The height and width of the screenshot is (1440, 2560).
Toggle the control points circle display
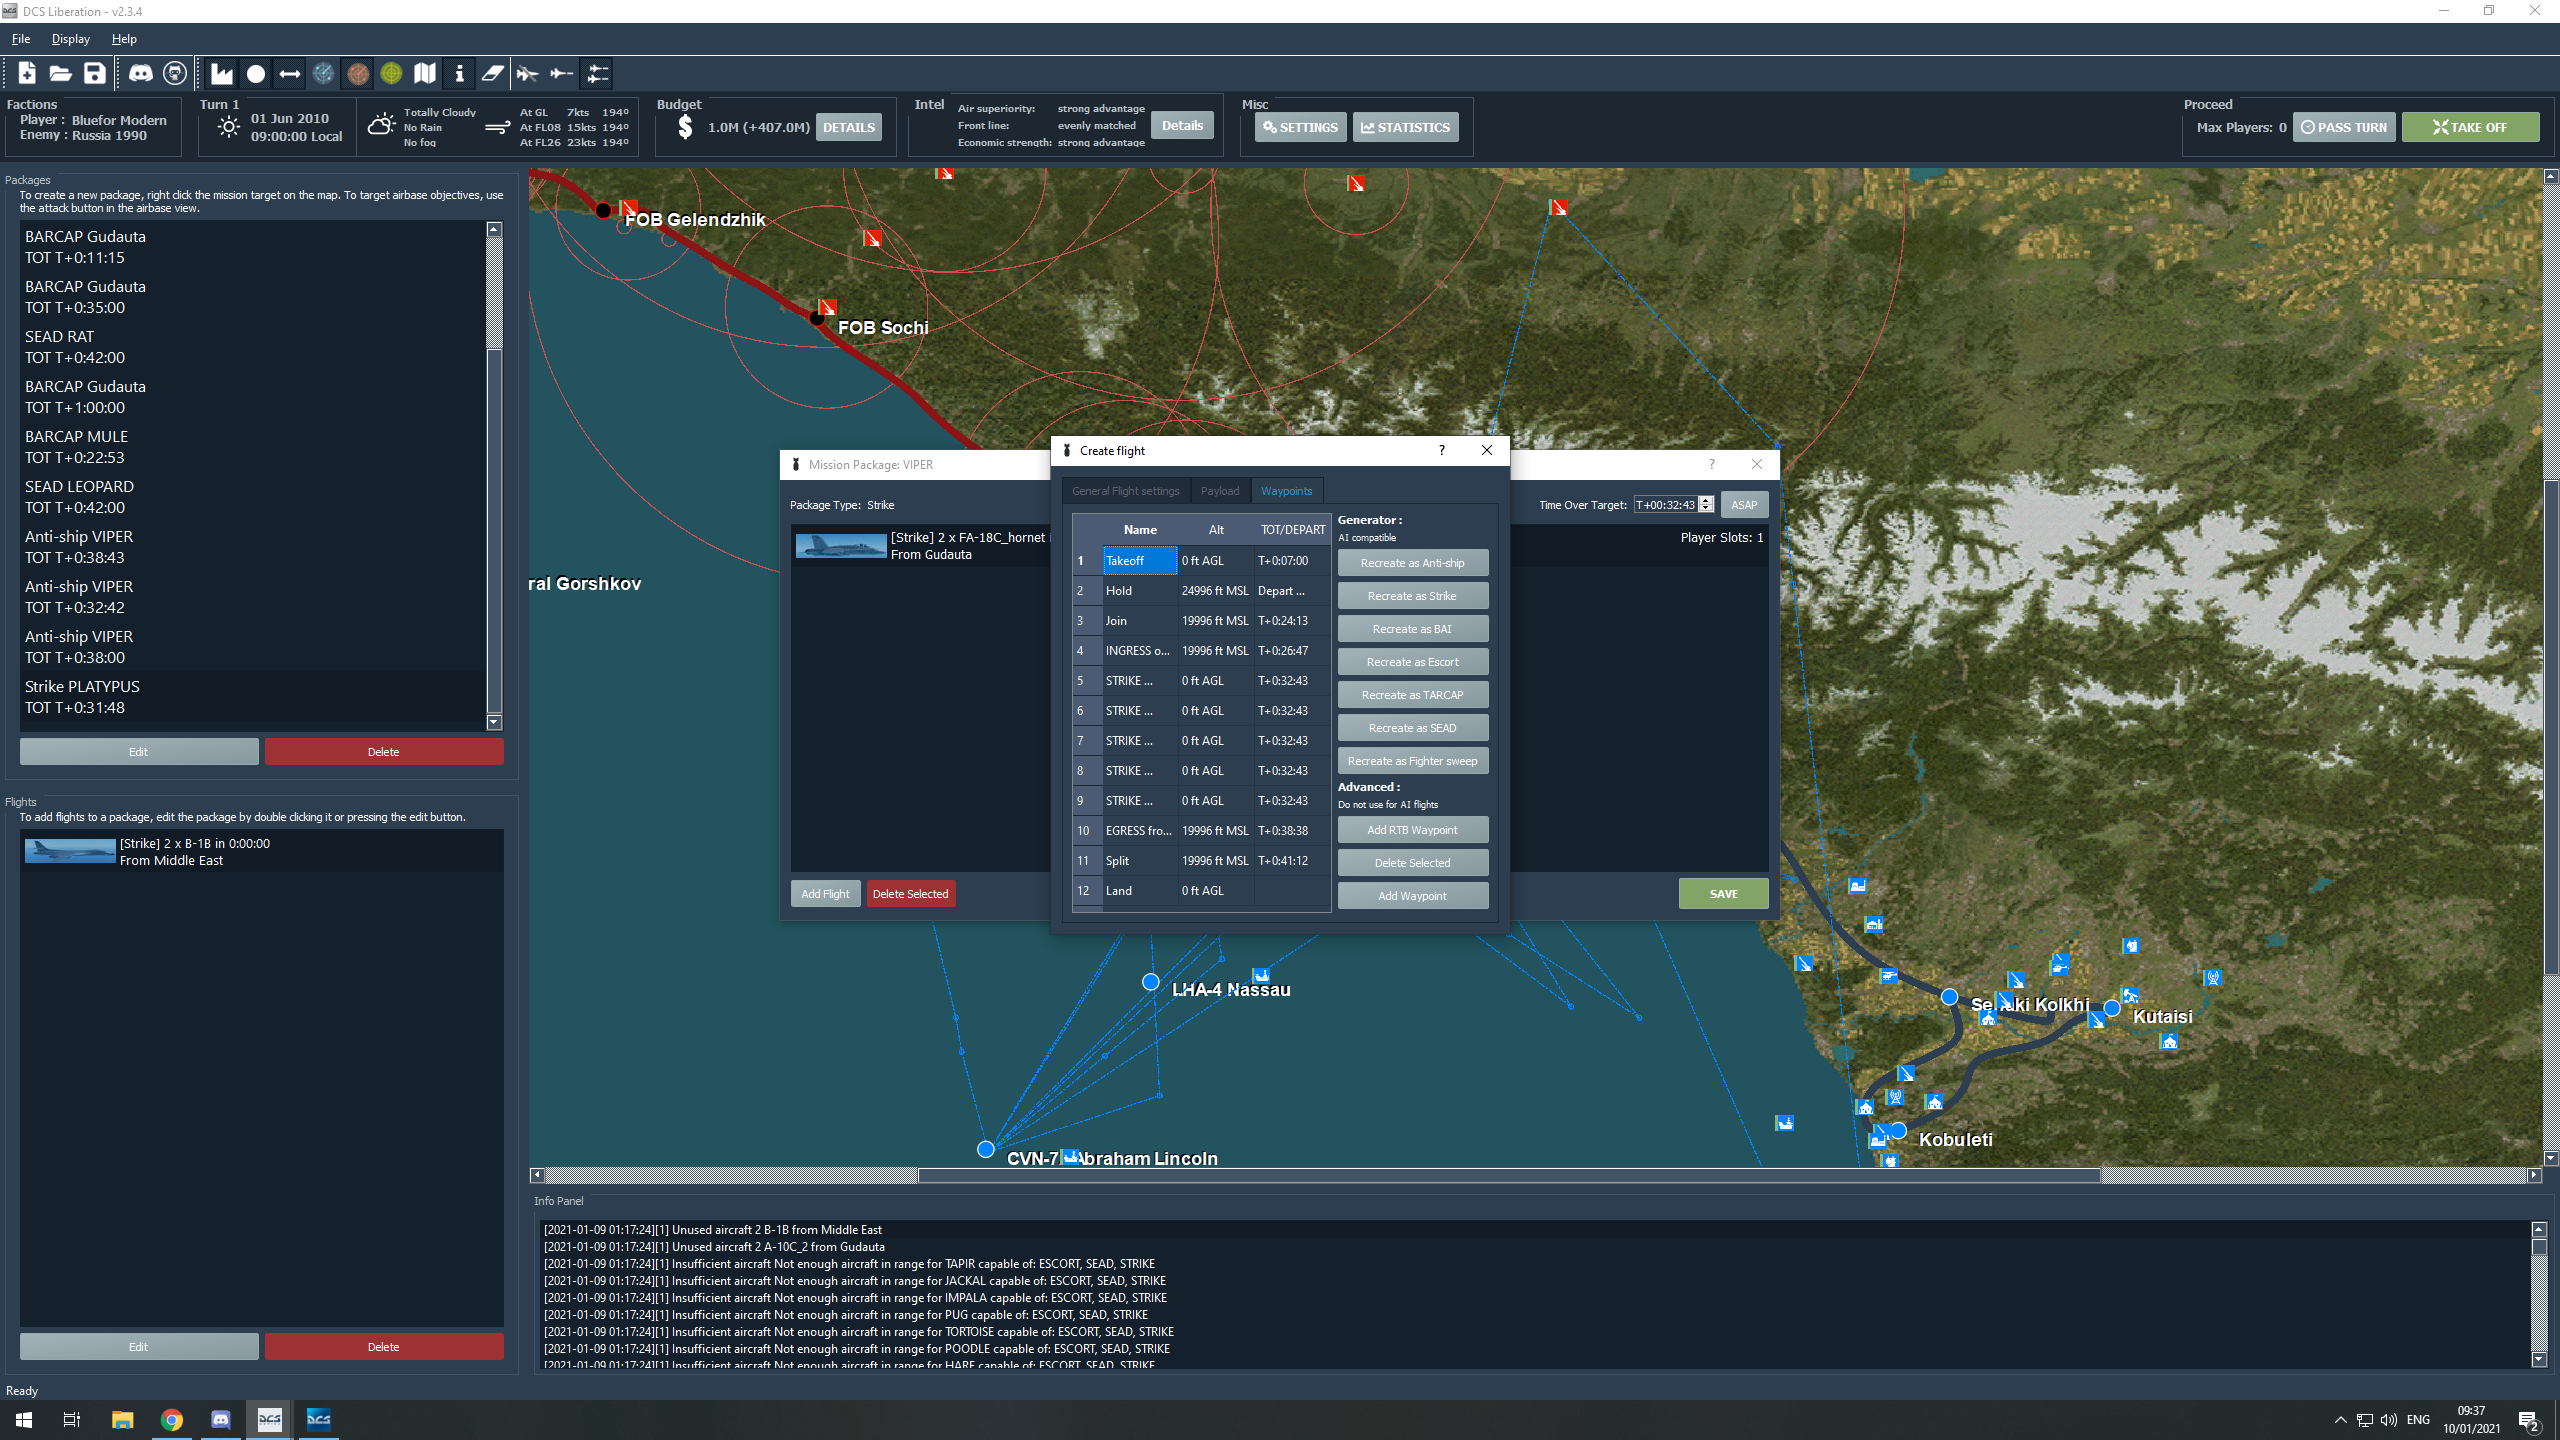click(x=256, y=73)
